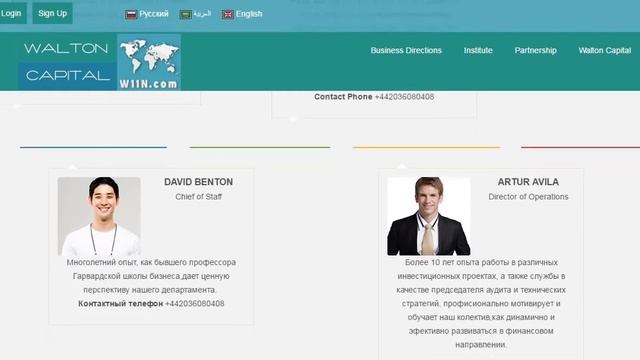This screenshot has width=640, height=360.
Task: Open the Walton Capital menu item
Action: (x=604, y=50)
